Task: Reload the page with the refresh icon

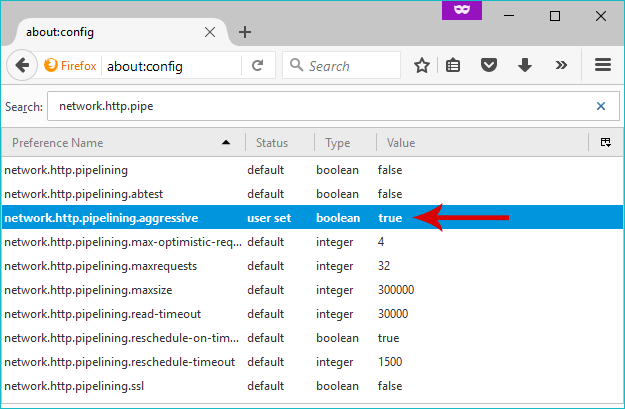Action: pyautogui.click(x=257, y=65)
